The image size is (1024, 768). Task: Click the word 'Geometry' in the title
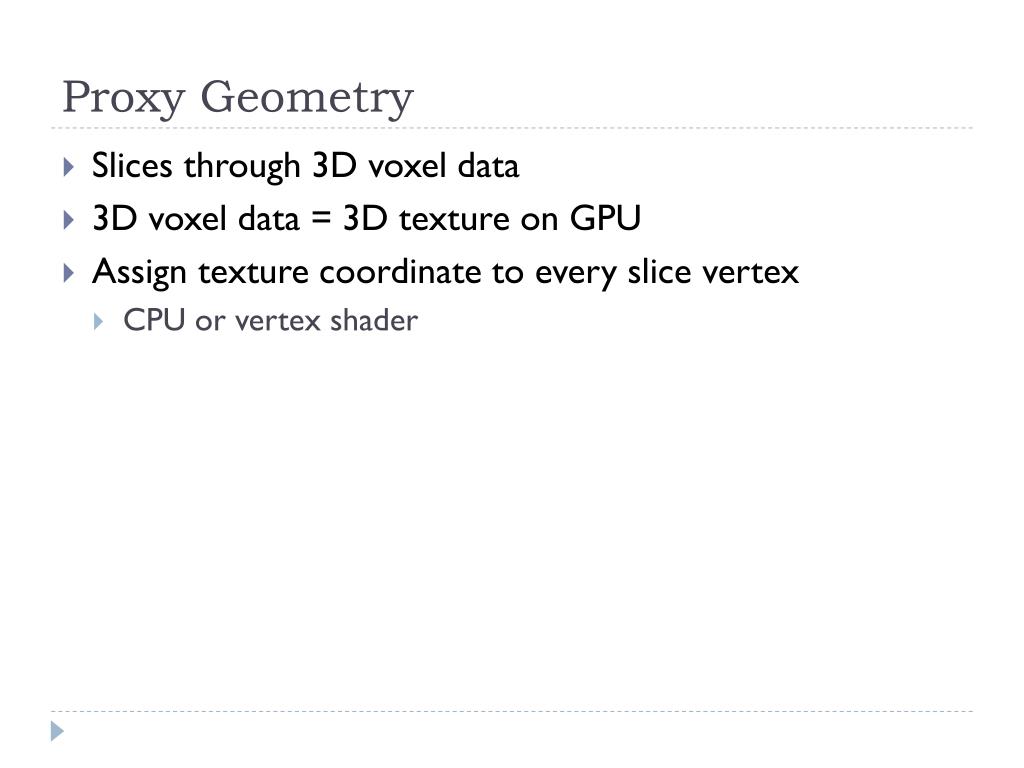(x=306, y=98)
